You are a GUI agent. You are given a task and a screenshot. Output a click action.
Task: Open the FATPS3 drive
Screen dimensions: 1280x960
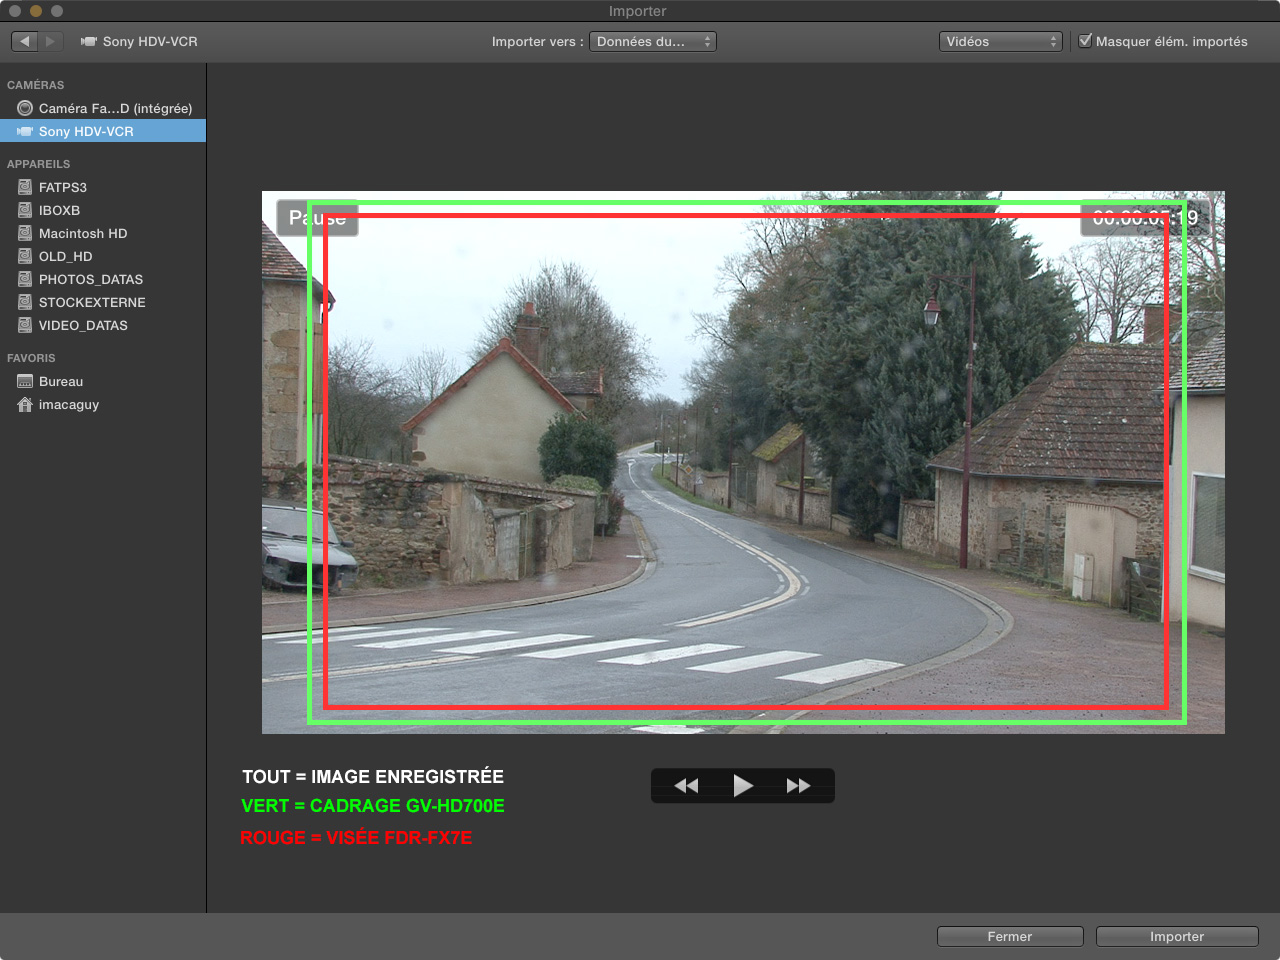(x=62, y=187)
